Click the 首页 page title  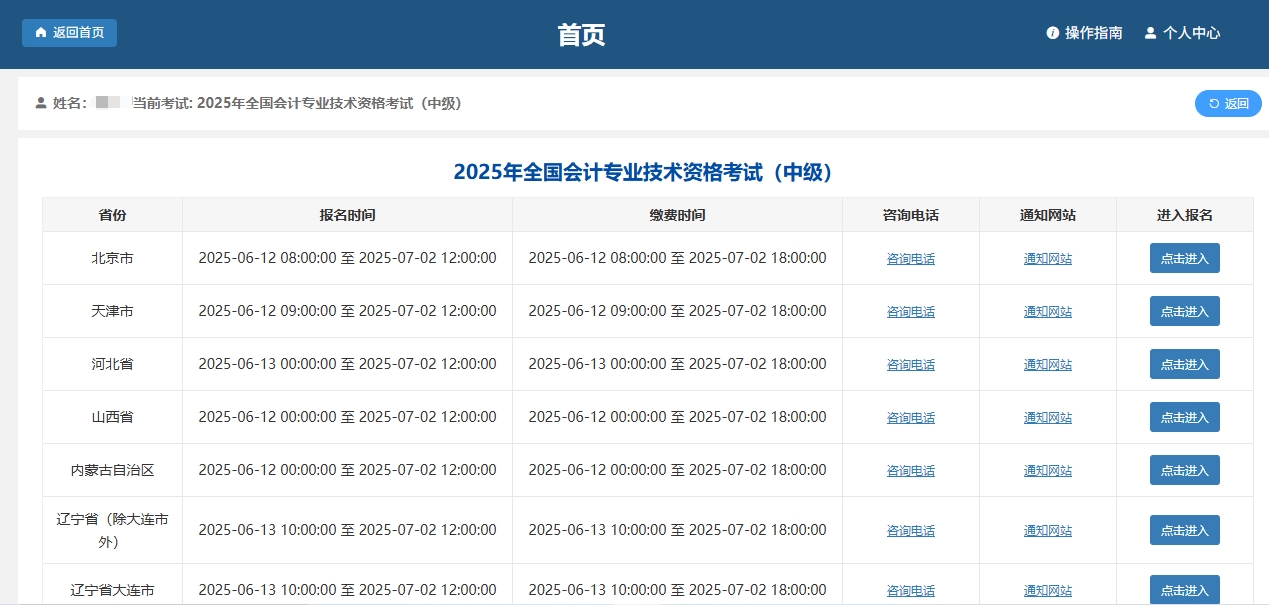pyautogui.click(x=581, y=35)
